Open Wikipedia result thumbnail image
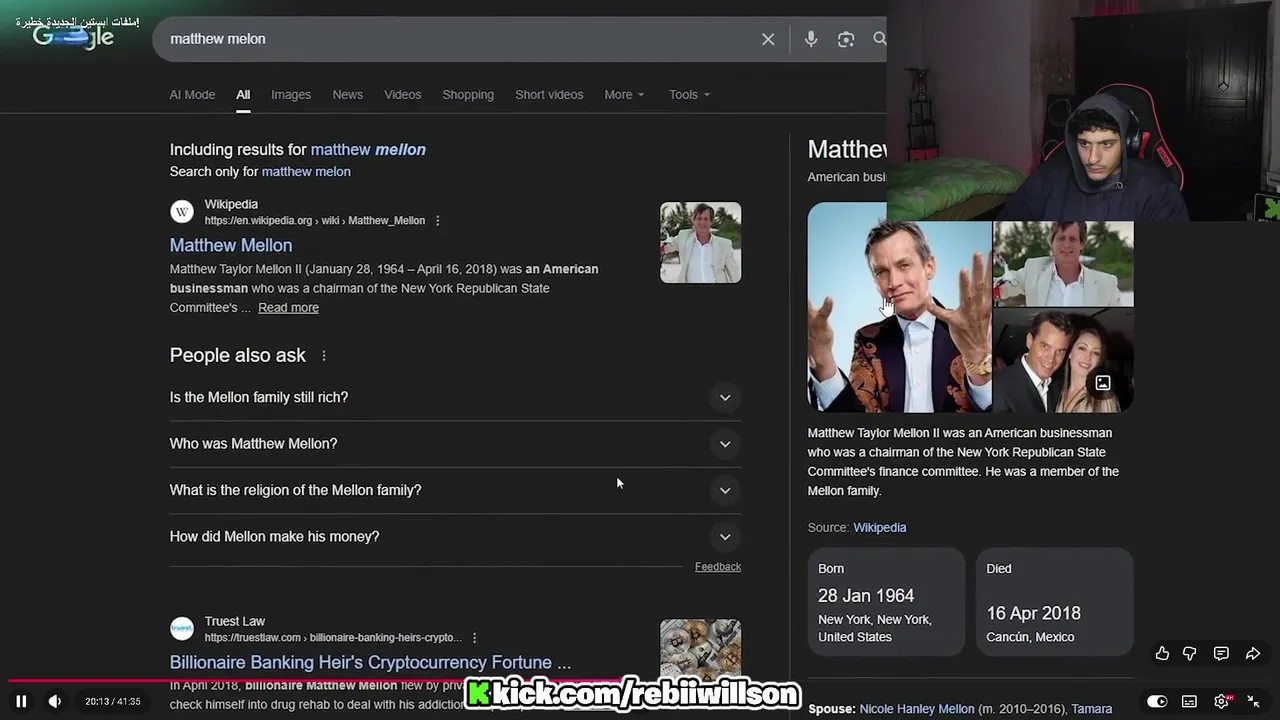 coord(700,243)
